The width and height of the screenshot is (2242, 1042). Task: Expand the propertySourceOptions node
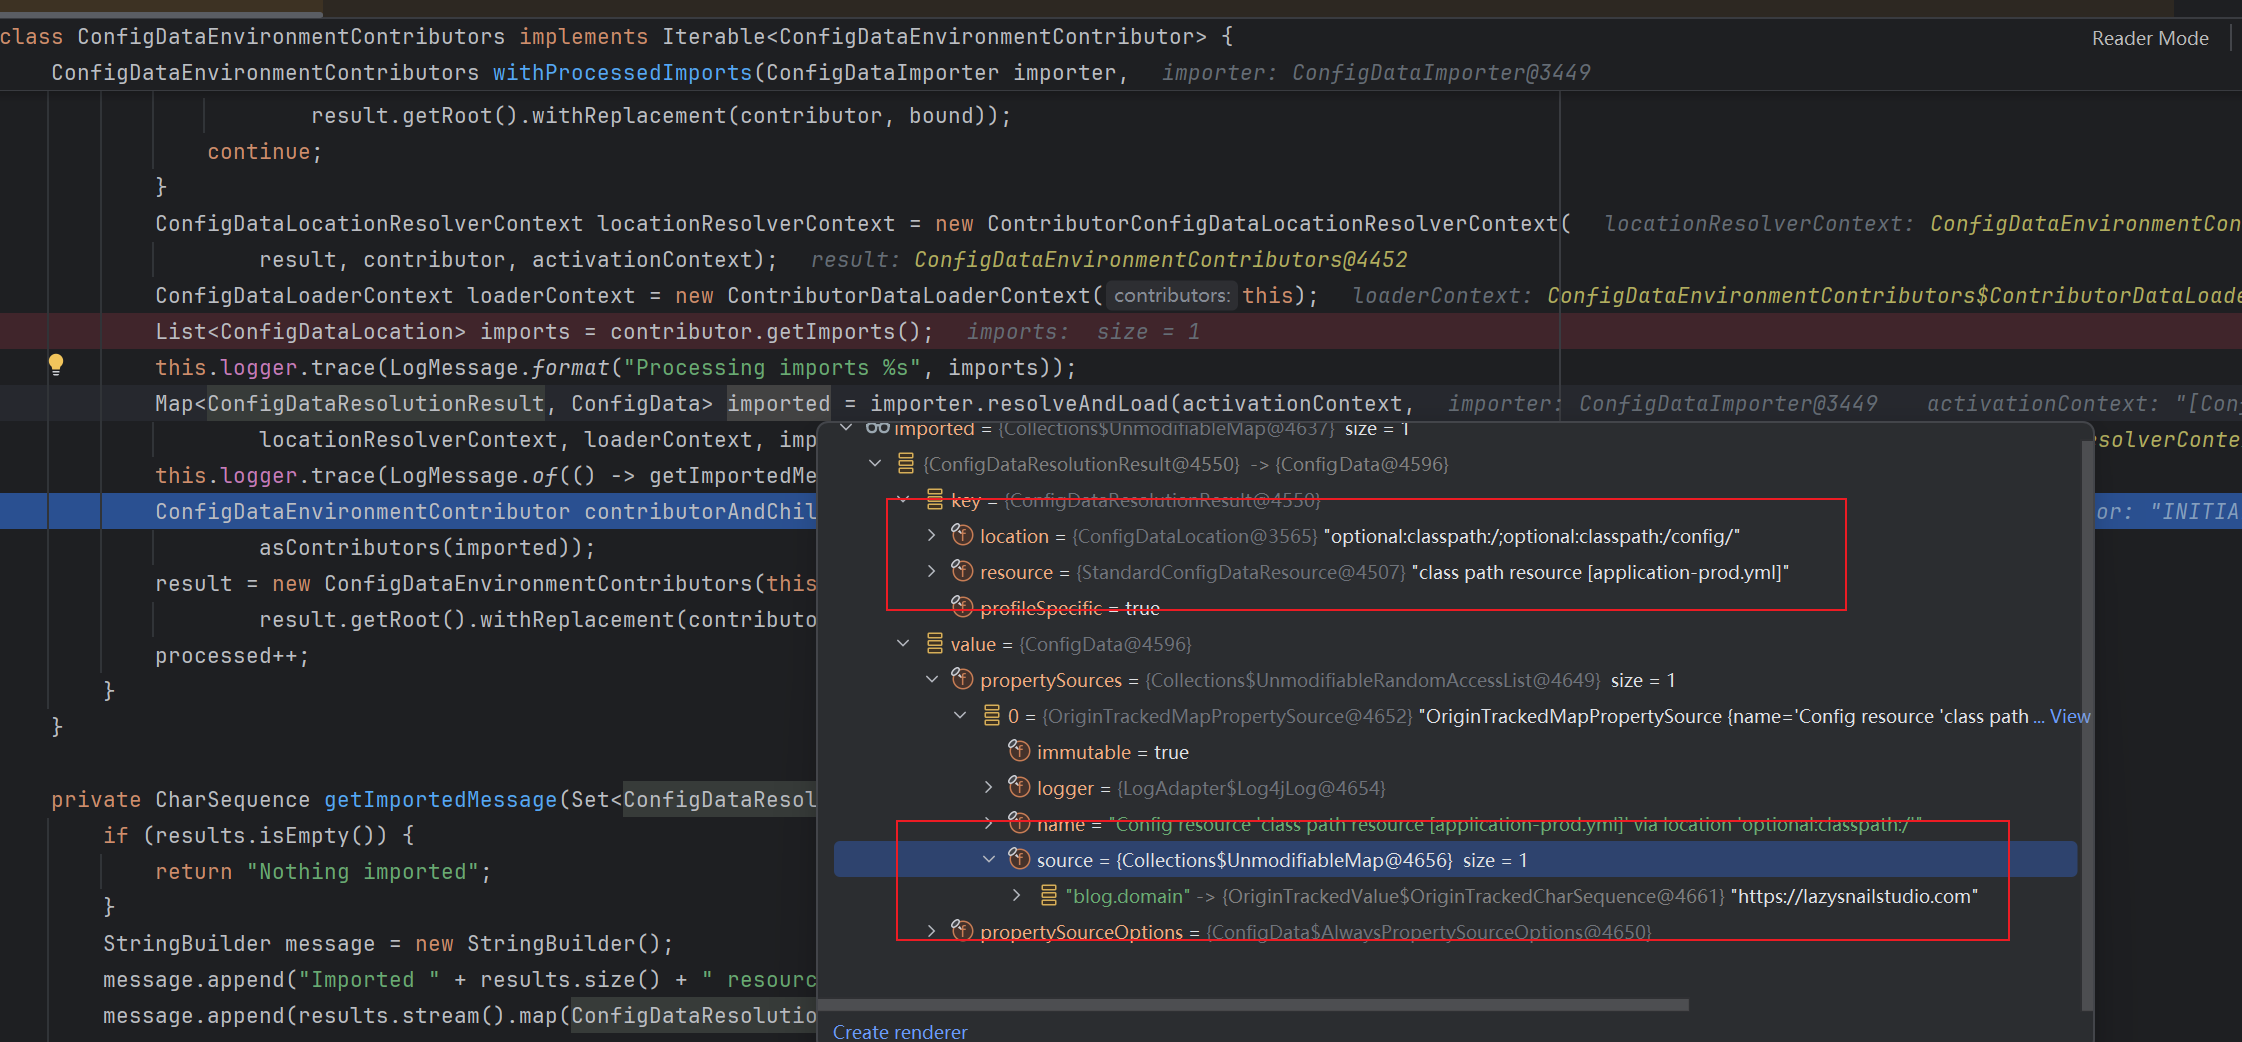pyautogui.click(x=931, y=931)
